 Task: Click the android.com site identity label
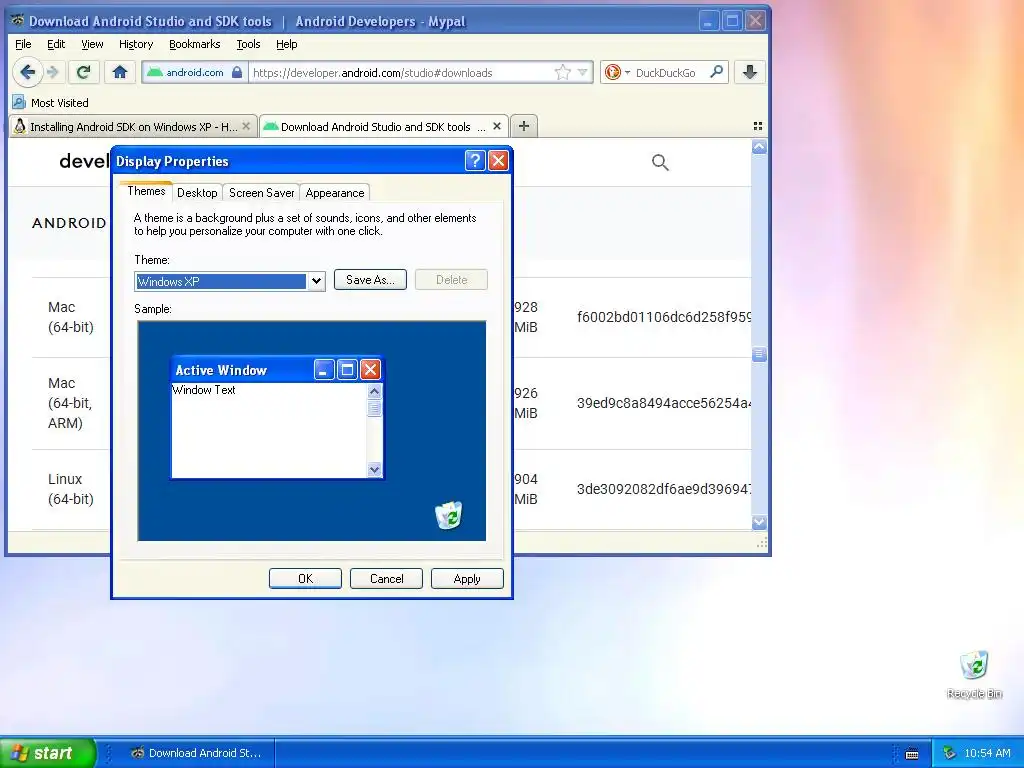[195, 72]
